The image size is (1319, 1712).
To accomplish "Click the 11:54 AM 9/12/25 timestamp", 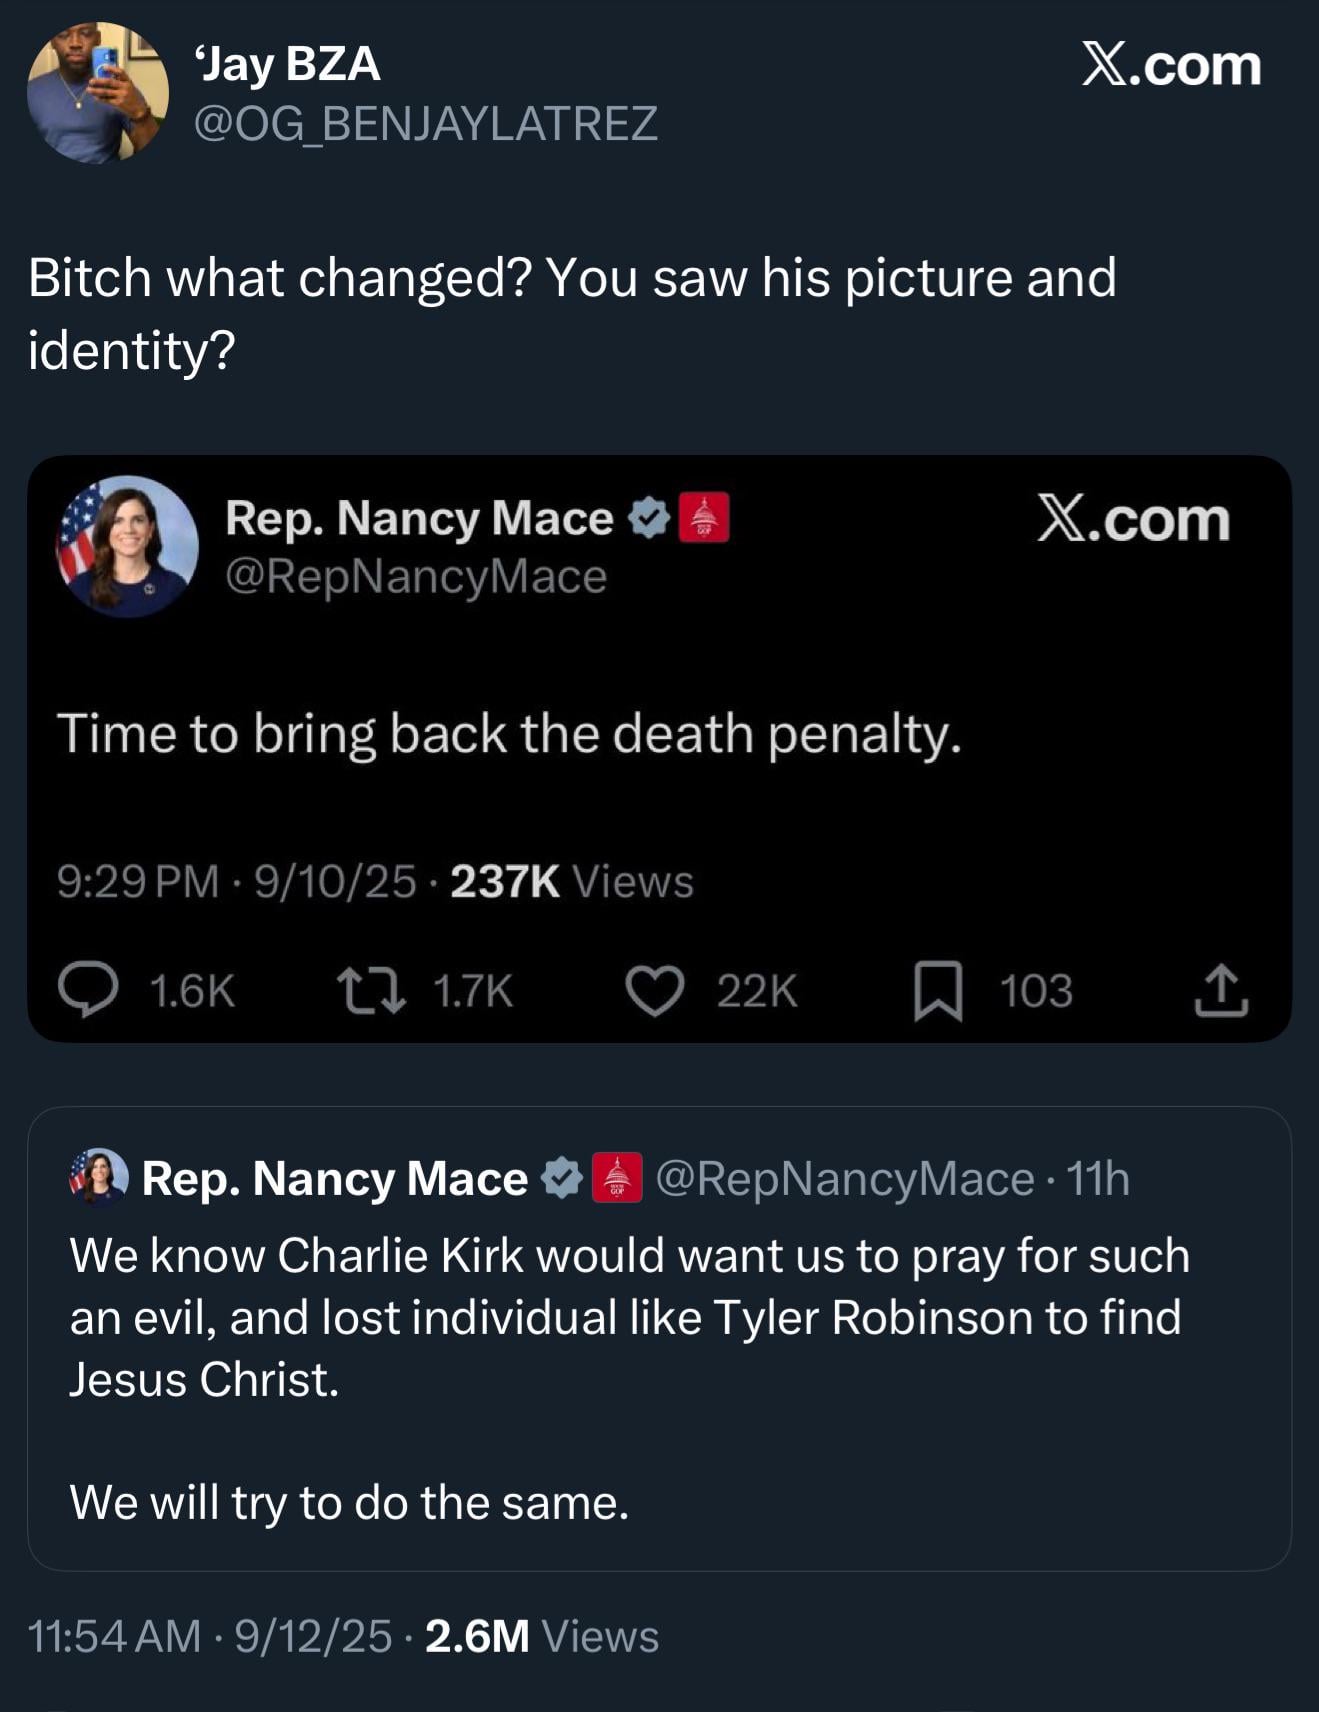I will point(210,1637).
